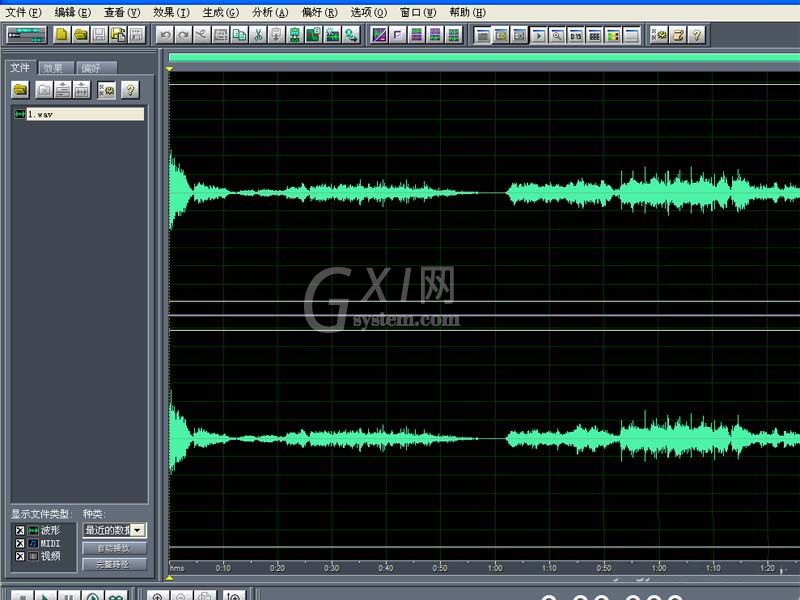Open the 生成(G) menu
The height and width of the screenshot is (600, 800).
pyautogui.click(x=221, y=12)
